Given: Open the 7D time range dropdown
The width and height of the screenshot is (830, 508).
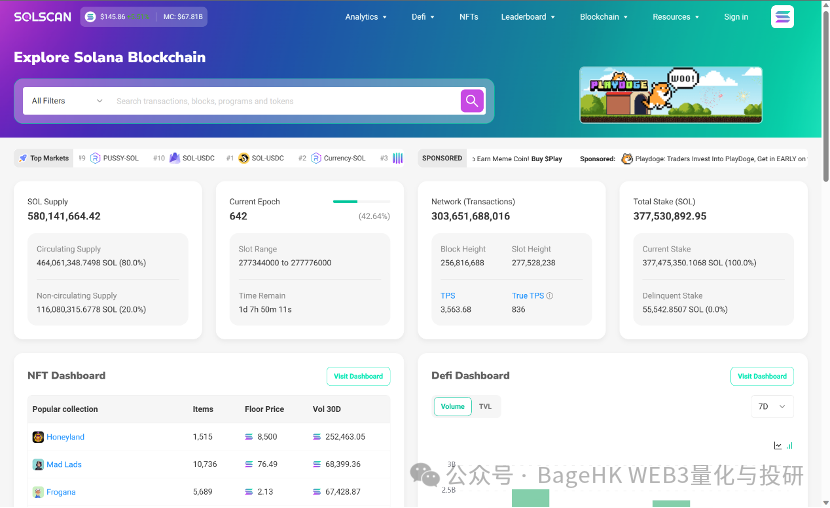Looking at the screenshot, I should [x=772, y=406].
